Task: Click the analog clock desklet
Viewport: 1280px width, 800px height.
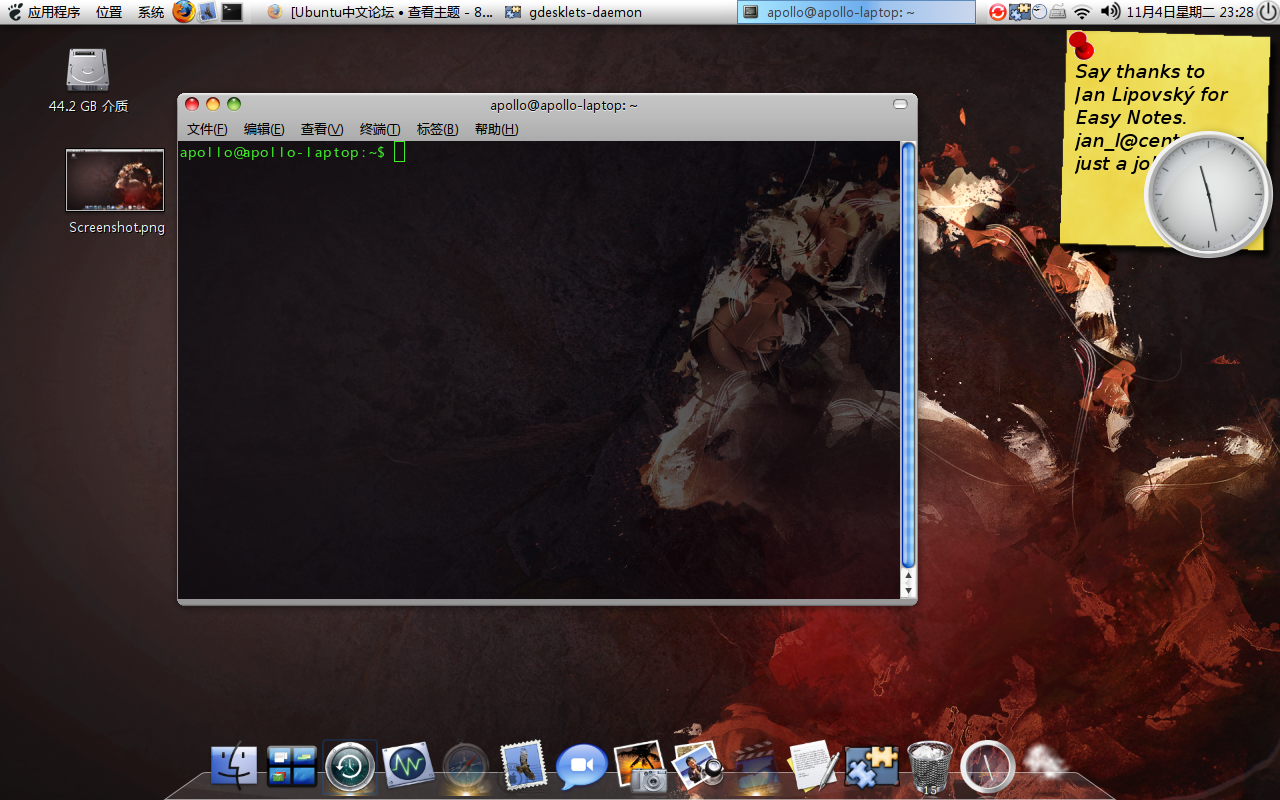Action: point(1208,194)
